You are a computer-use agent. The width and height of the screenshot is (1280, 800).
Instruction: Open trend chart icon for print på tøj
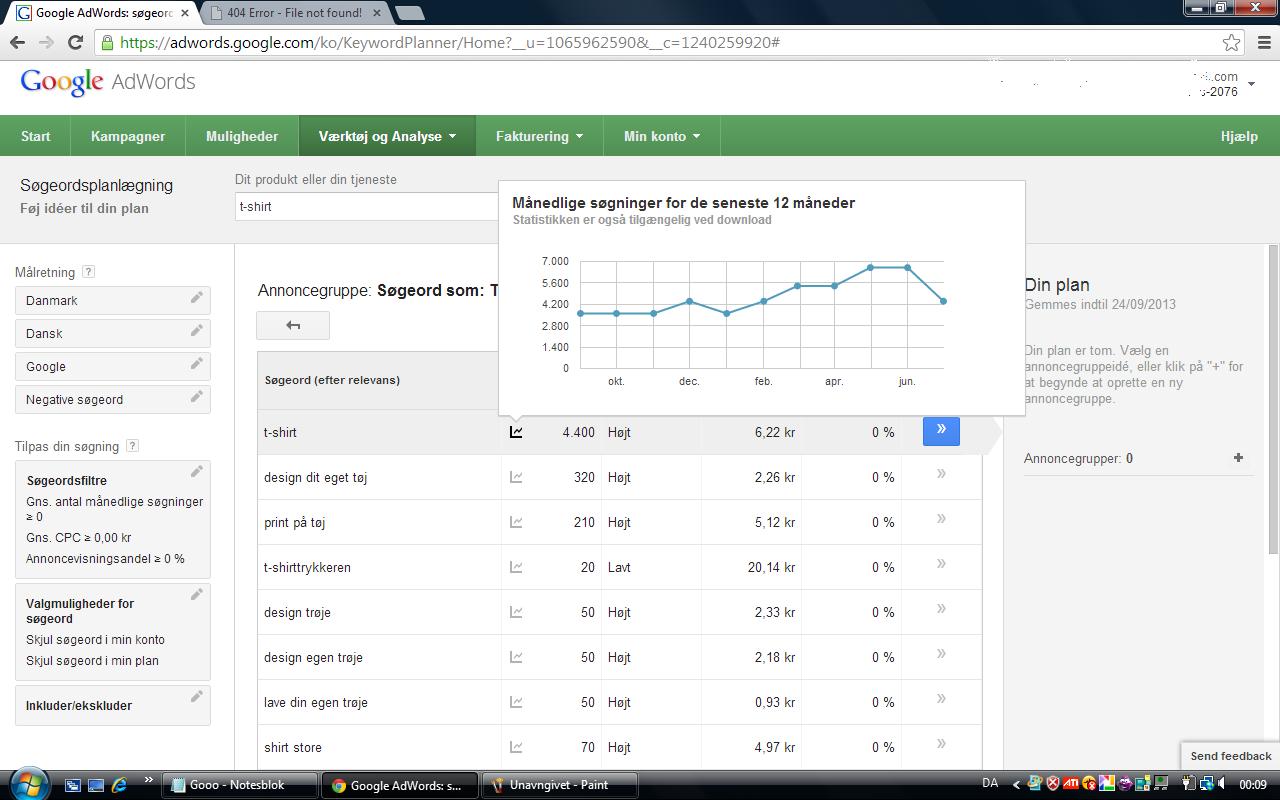[x=516, y=522]
